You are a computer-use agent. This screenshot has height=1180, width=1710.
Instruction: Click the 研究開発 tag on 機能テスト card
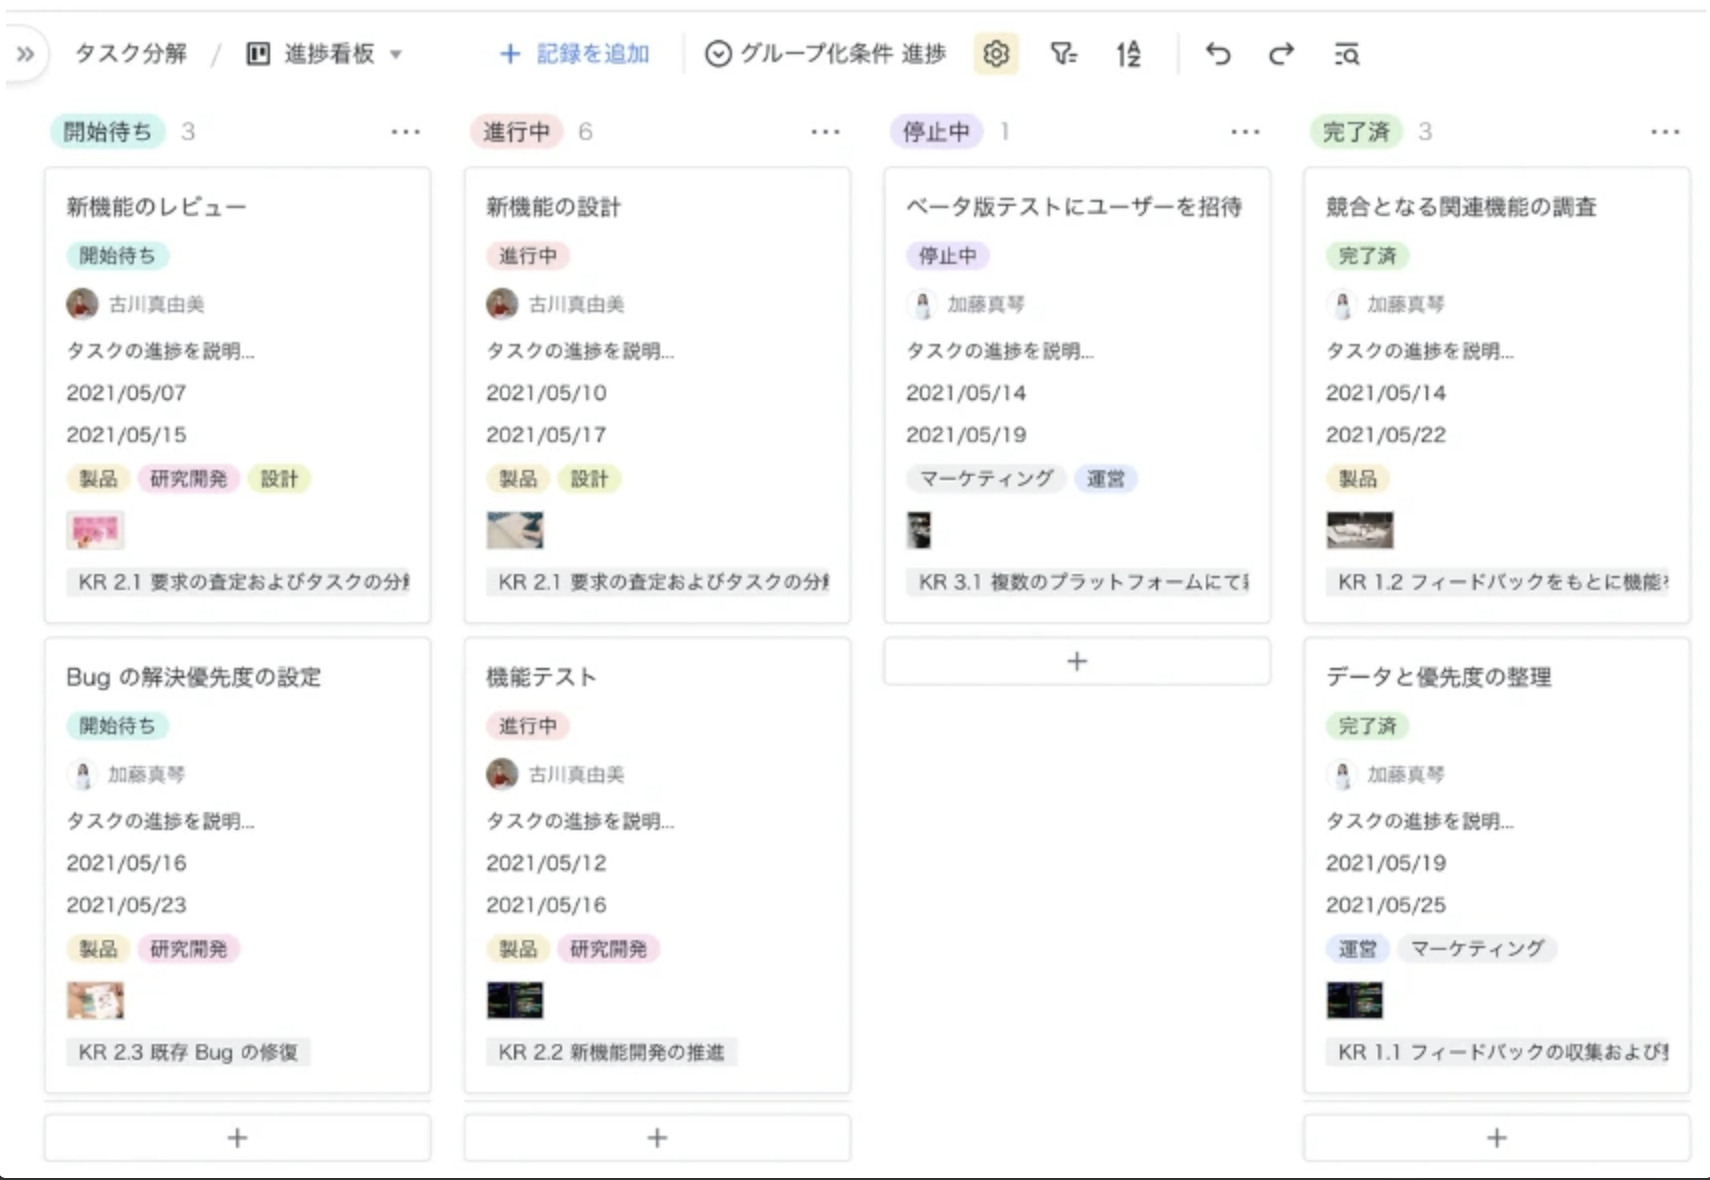(x=608, y=949)
